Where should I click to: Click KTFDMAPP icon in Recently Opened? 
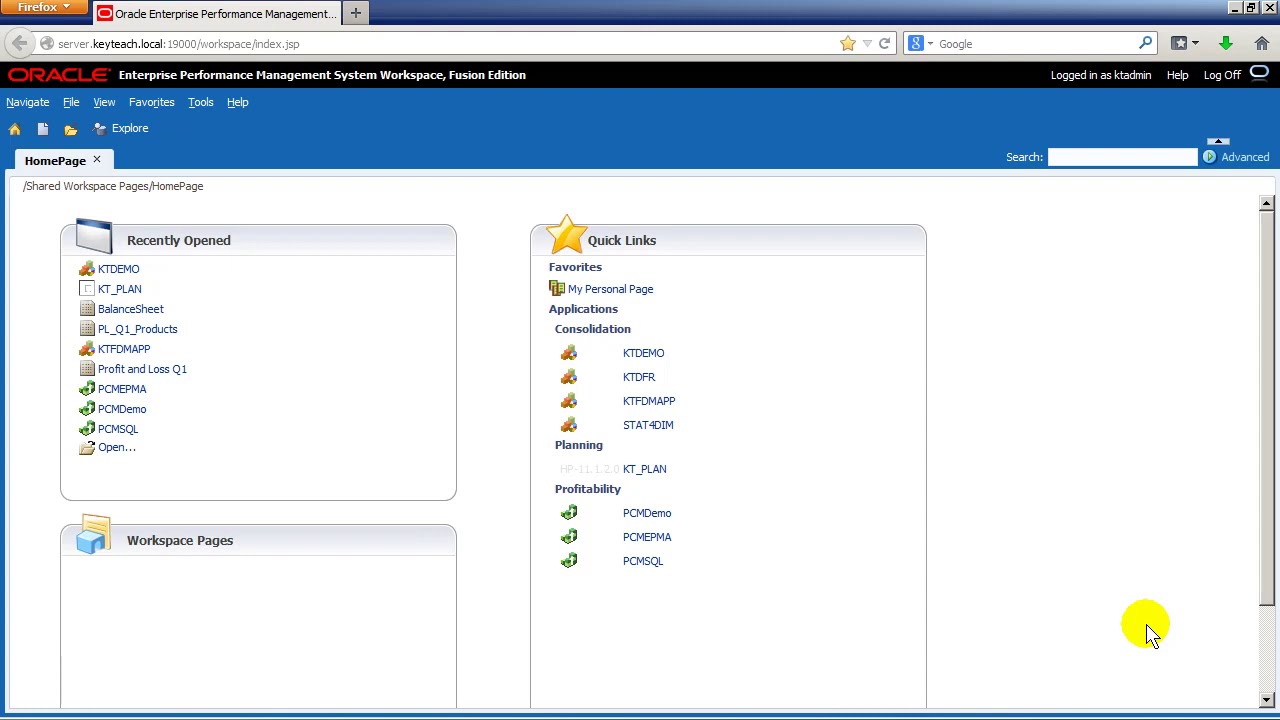(x=87, y=349)
